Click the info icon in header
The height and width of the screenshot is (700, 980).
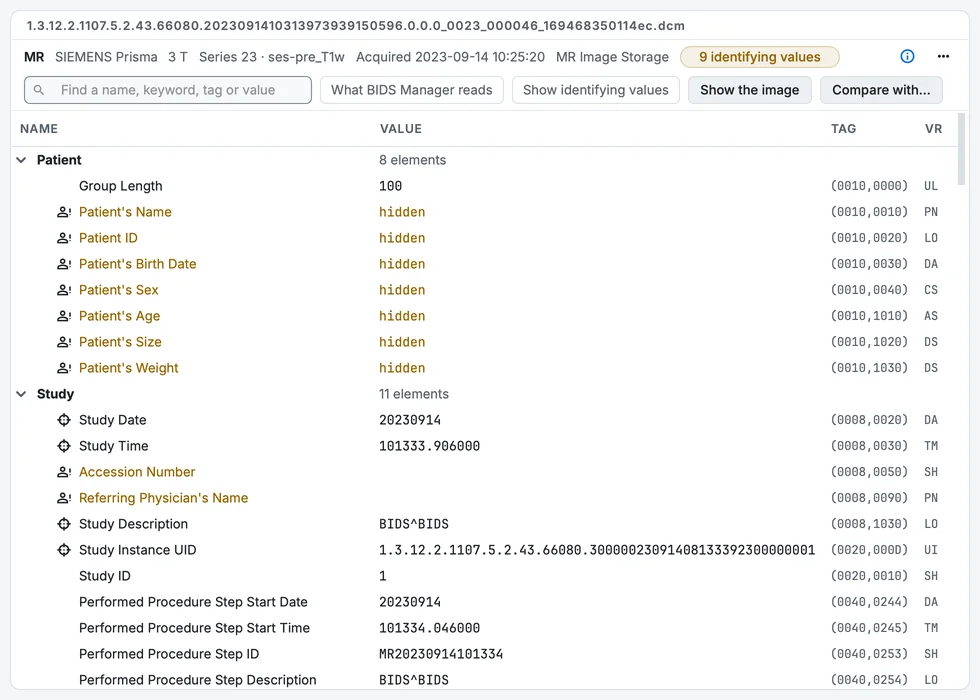coord(907,57)
